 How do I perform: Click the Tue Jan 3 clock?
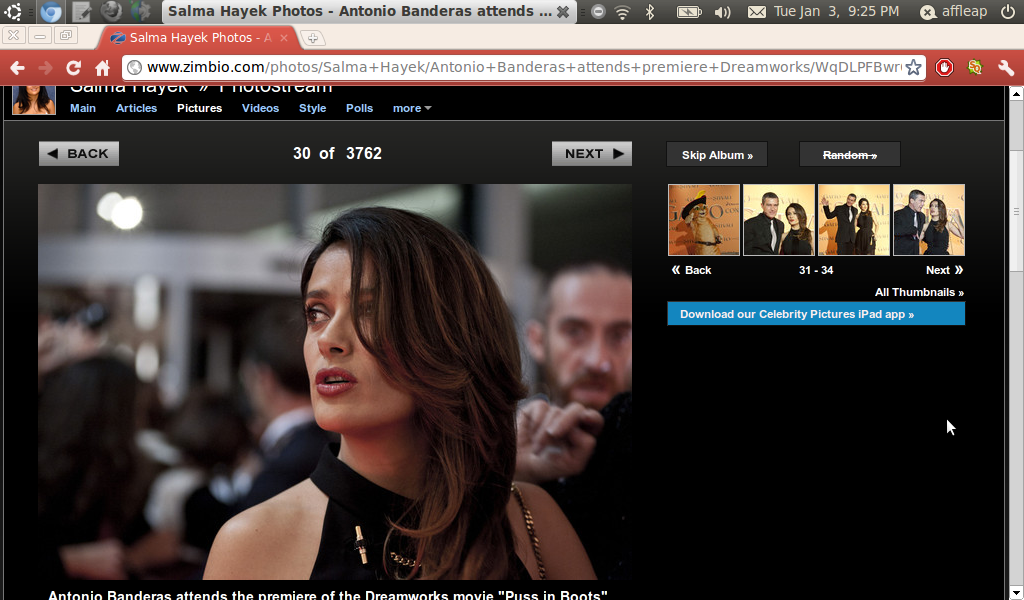click(836, 11)
